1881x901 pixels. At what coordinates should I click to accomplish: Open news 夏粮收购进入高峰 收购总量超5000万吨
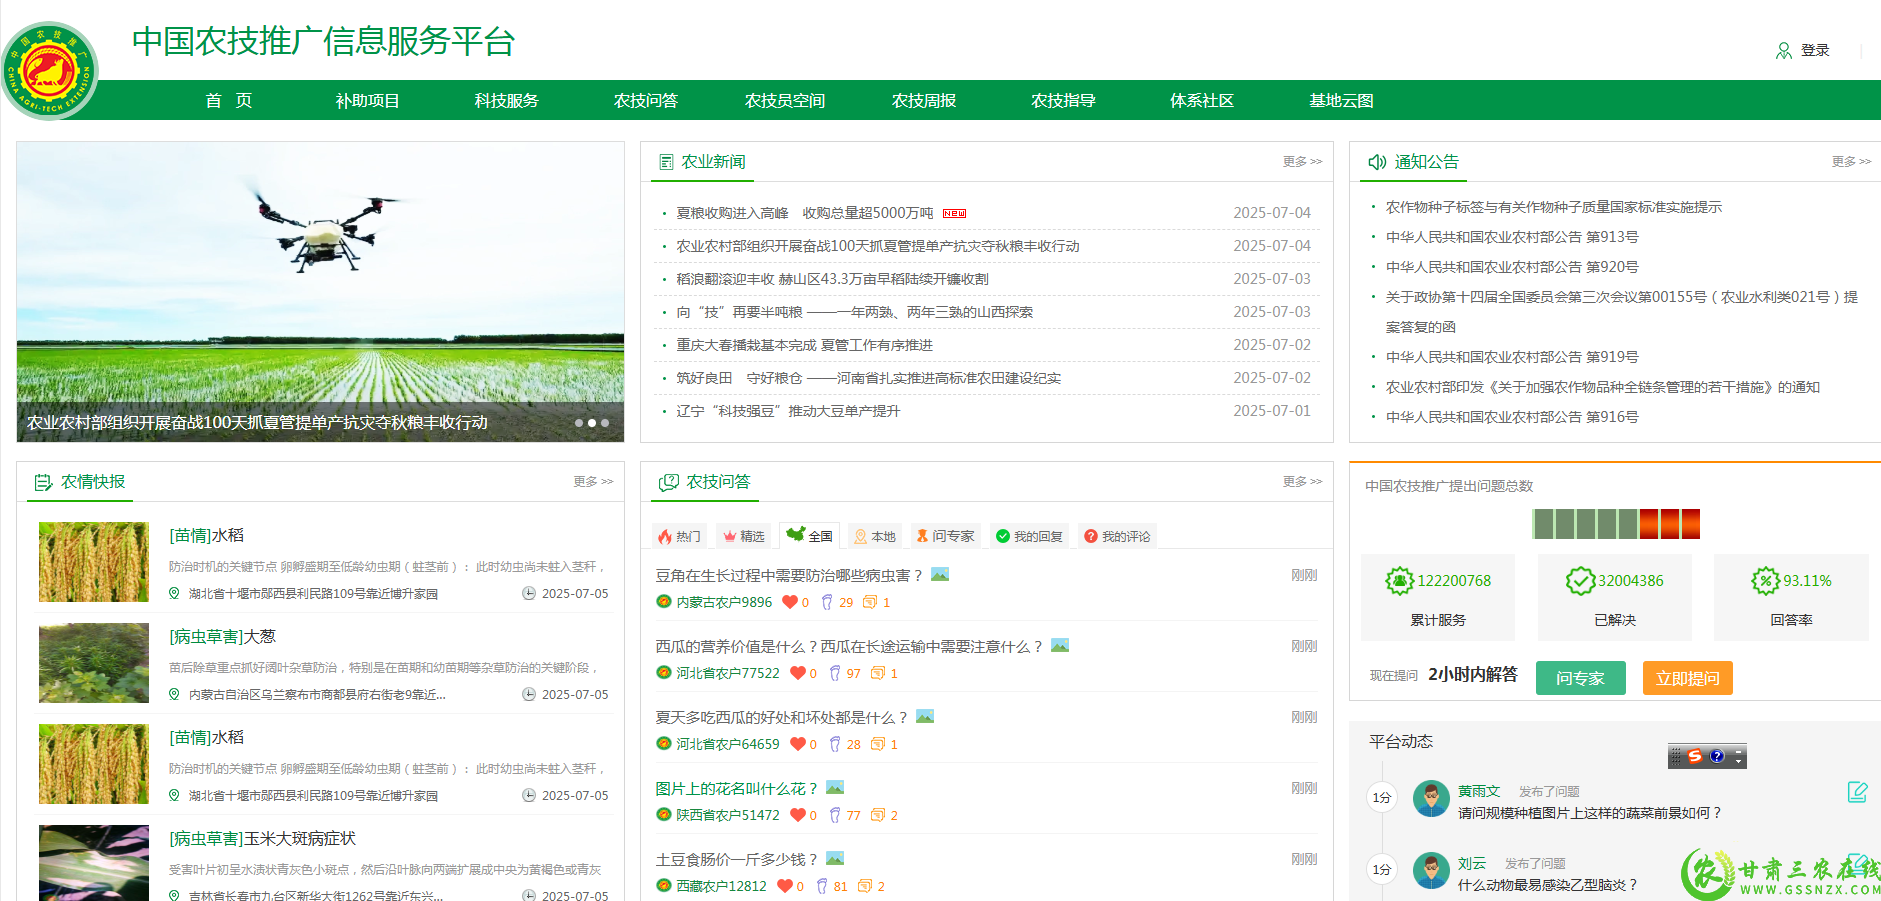804,213
